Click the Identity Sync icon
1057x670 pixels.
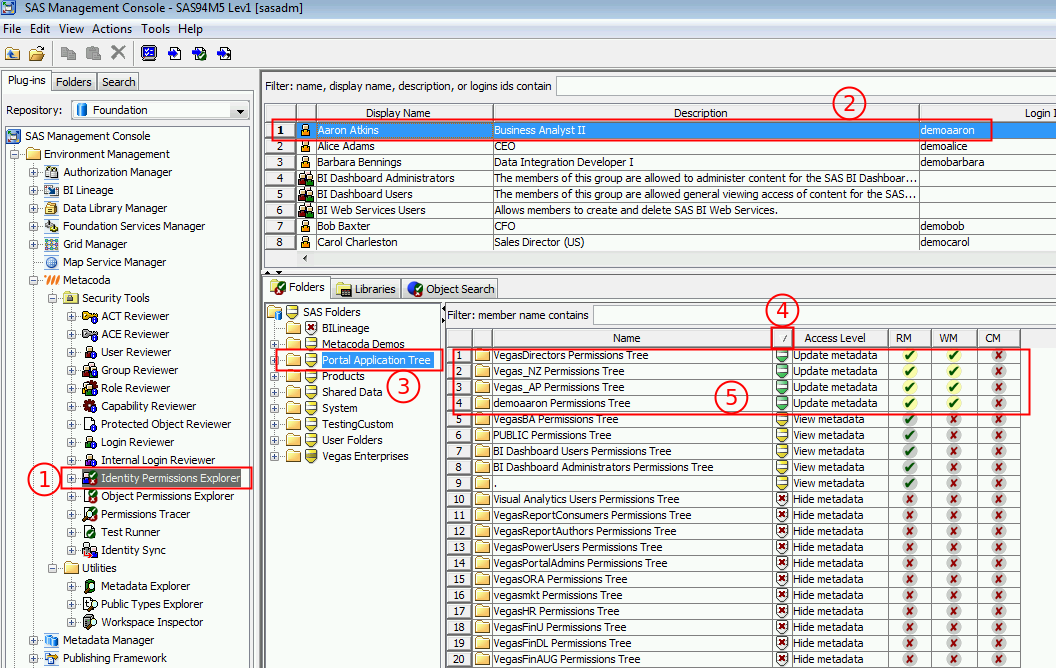point(90,550)
